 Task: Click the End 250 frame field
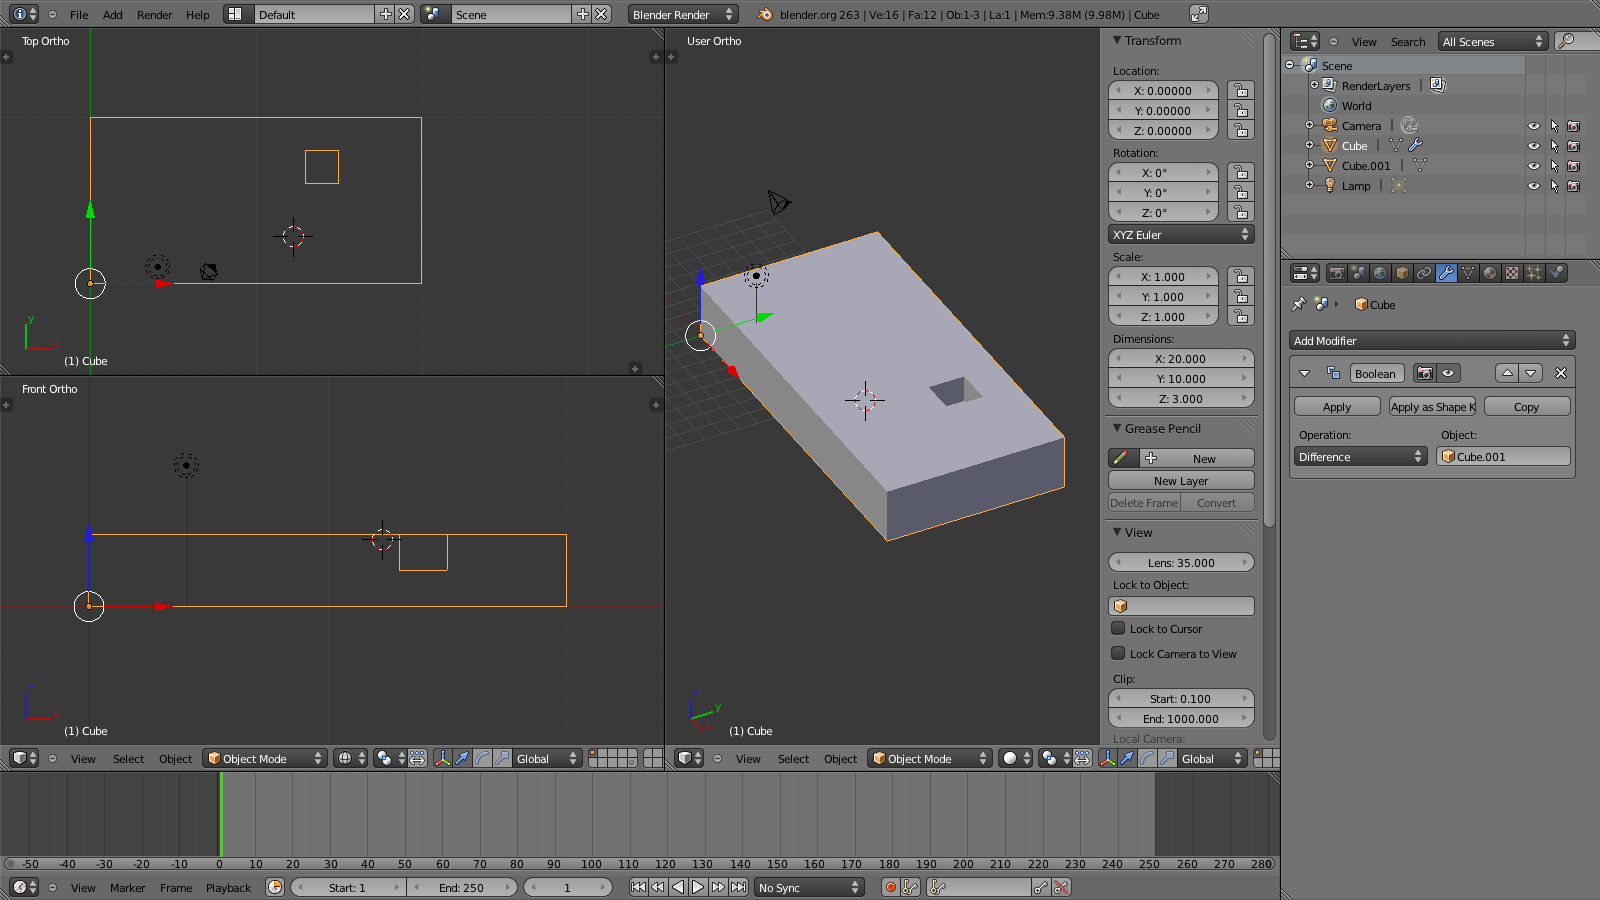(x=461, y=888)
